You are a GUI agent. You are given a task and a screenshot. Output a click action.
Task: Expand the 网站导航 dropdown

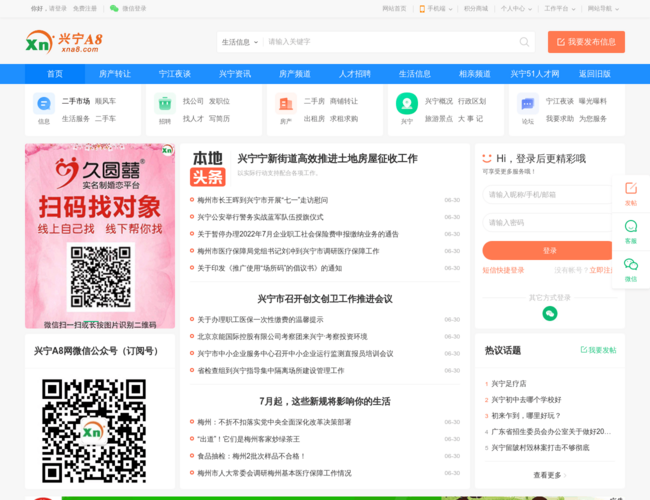603,9
